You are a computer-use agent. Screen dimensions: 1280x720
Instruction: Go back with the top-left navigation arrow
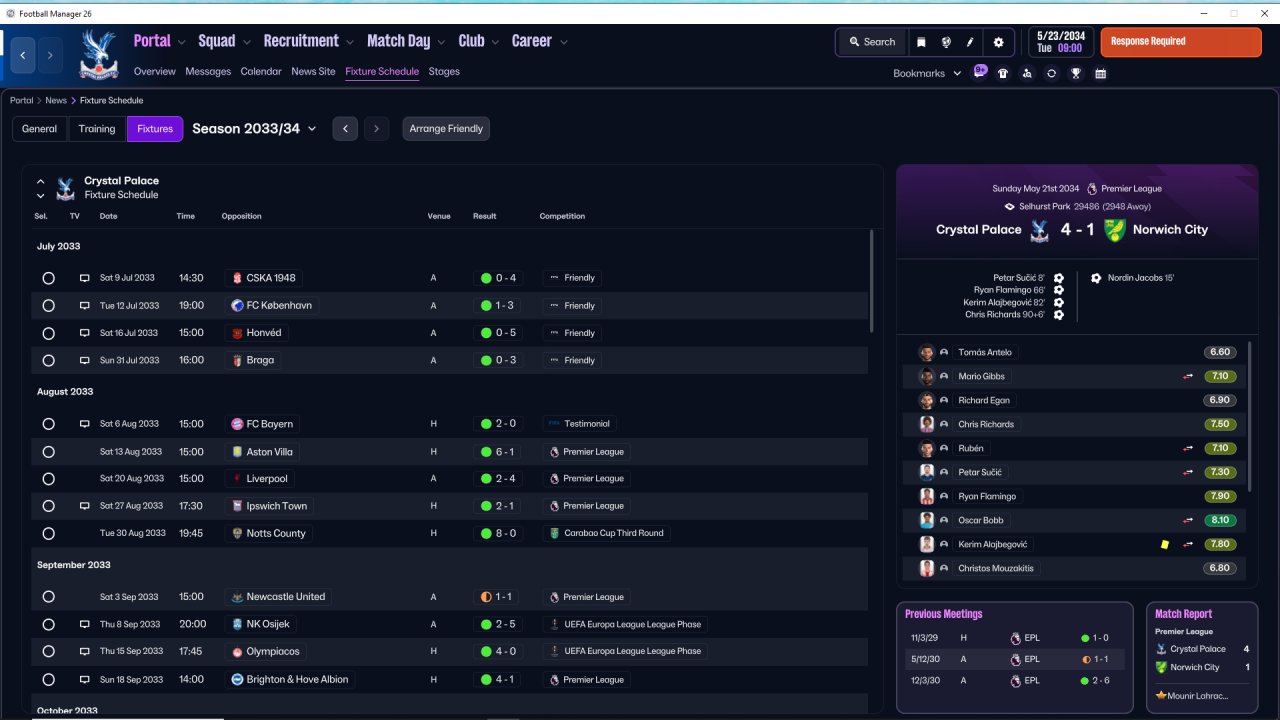point(23,55)
